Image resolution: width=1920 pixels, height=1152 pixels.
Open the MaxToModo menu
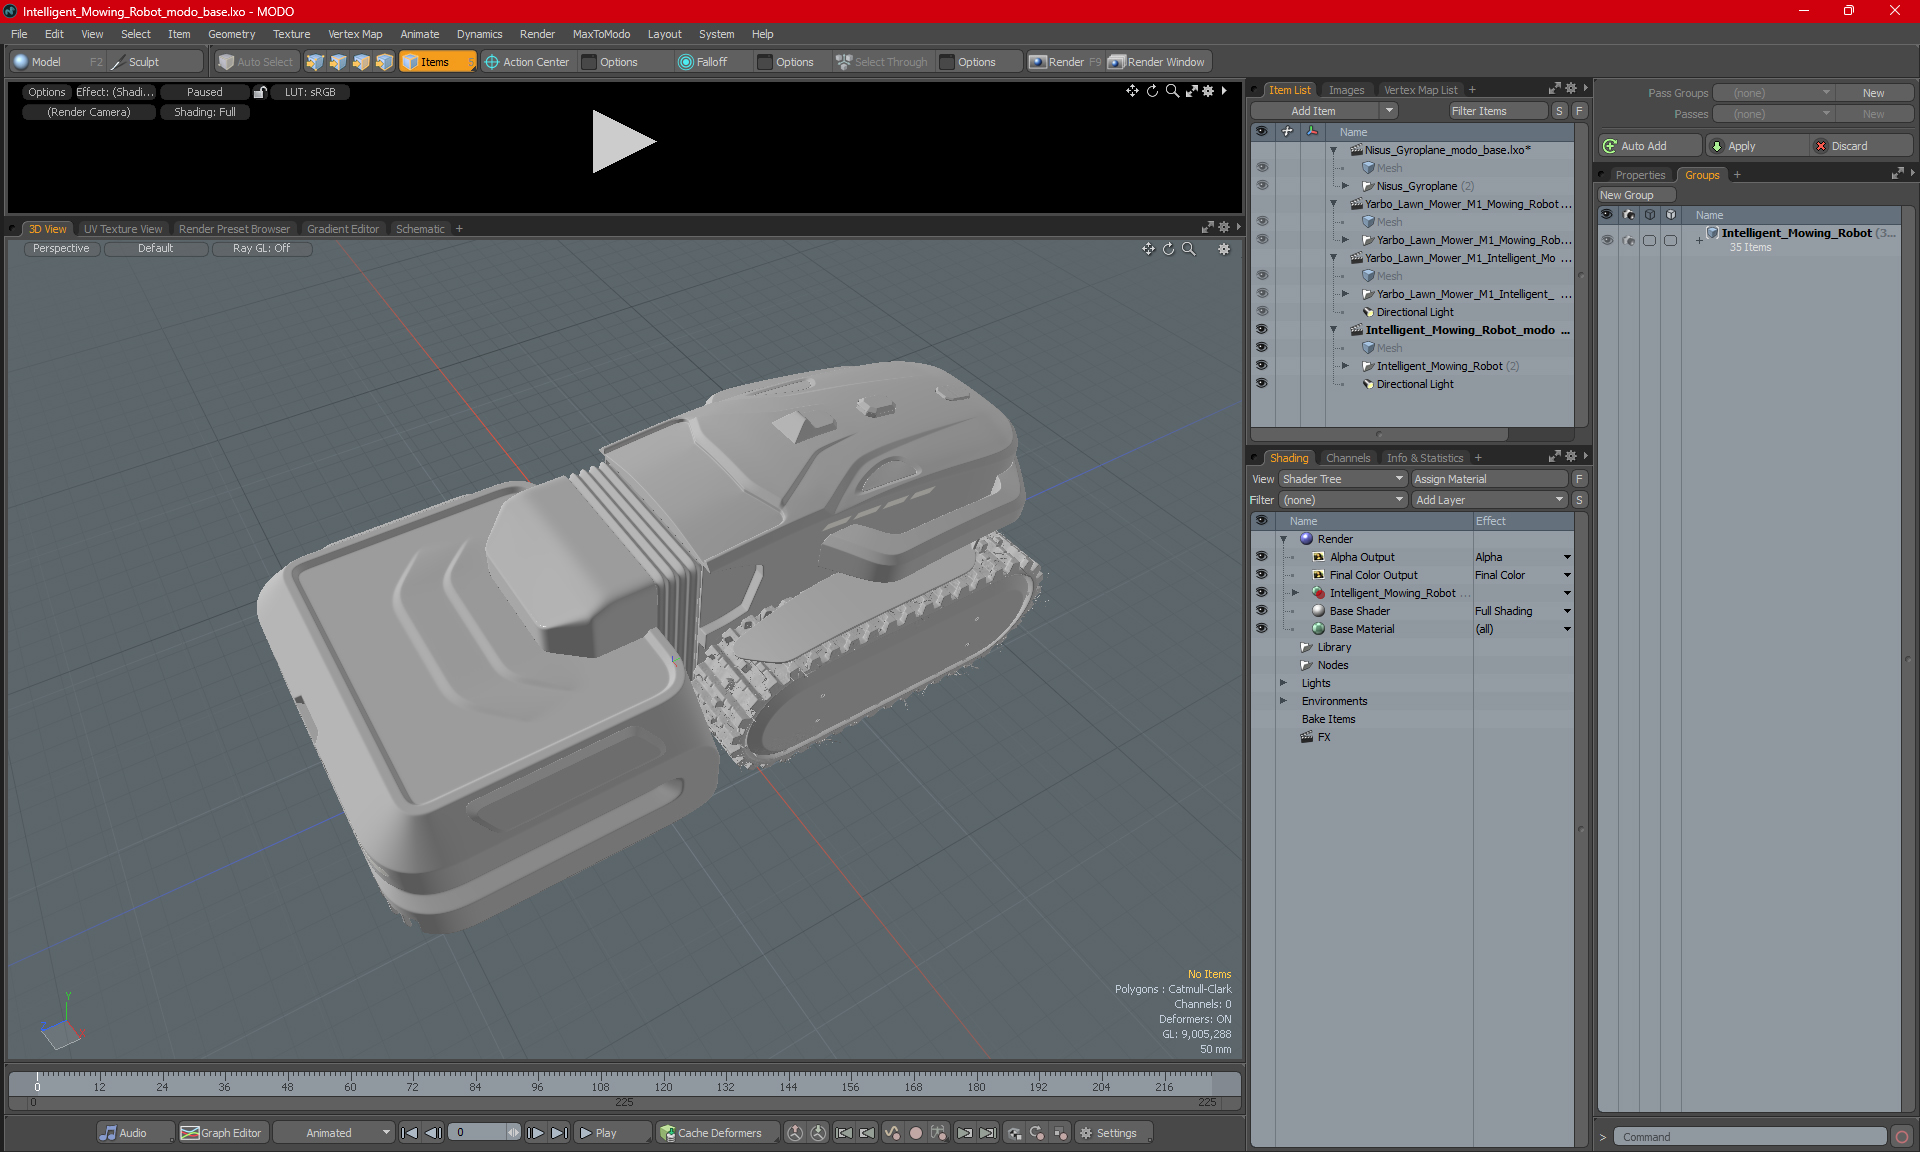(x=601, y=34)
